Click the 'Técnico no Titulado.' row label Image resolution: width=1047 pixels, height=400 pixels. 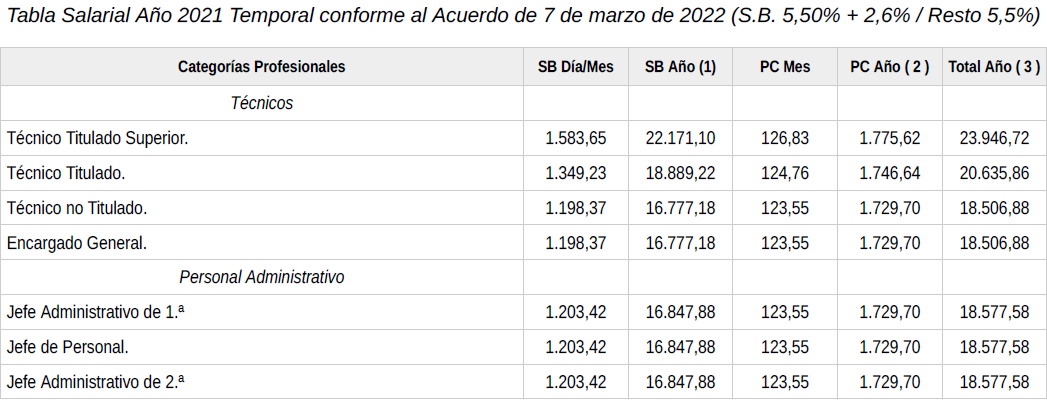77,208
